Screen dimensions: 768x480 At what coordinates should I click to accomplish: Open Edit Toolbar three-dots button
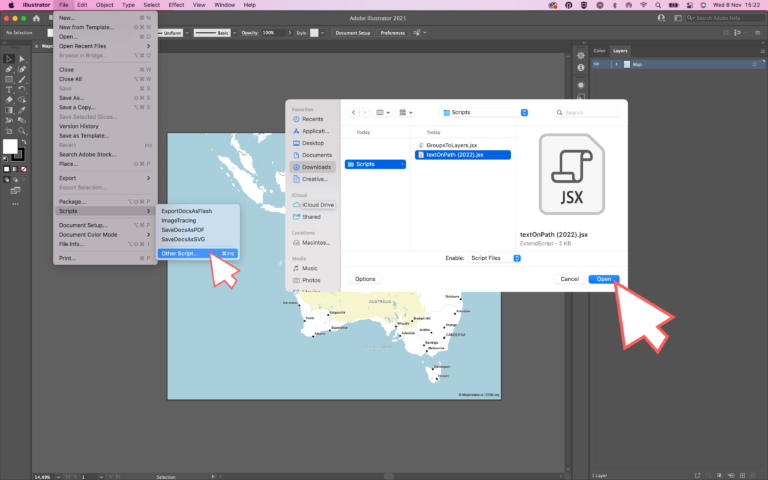coord(15,204)
